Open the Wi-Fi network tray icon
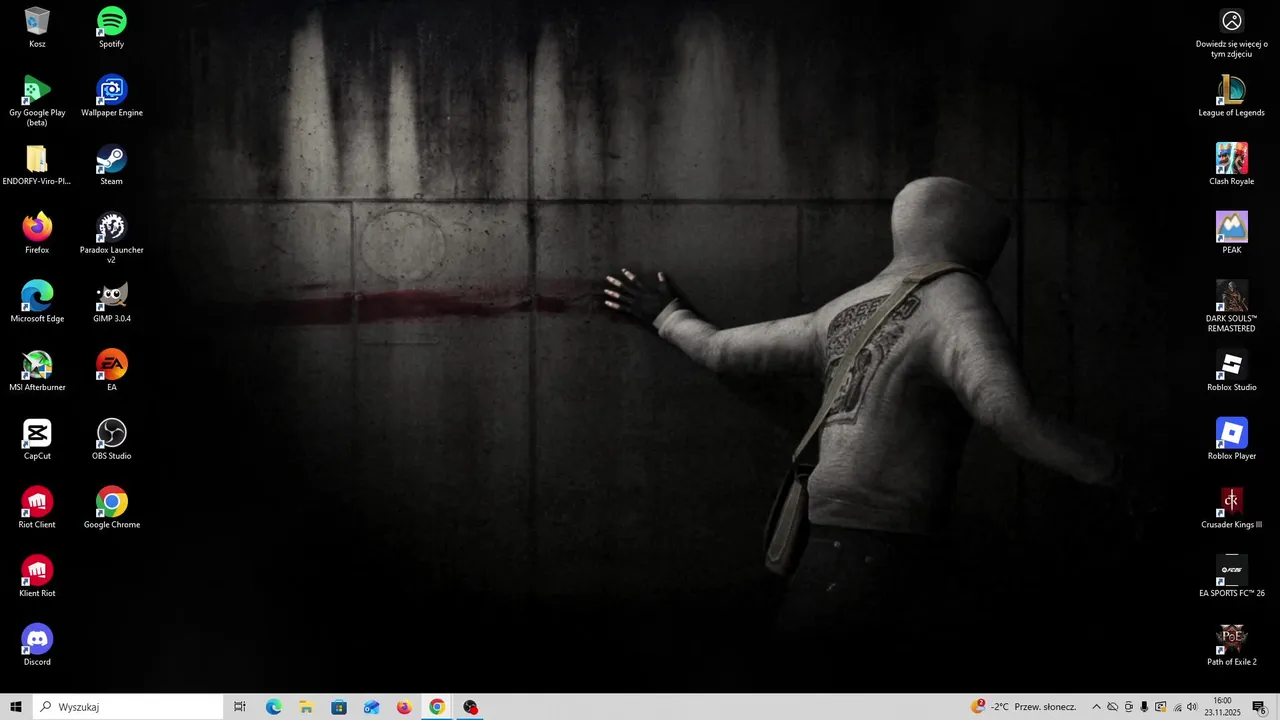The width and height of the screenshot is (1280, 720). tap(1176, 707)
